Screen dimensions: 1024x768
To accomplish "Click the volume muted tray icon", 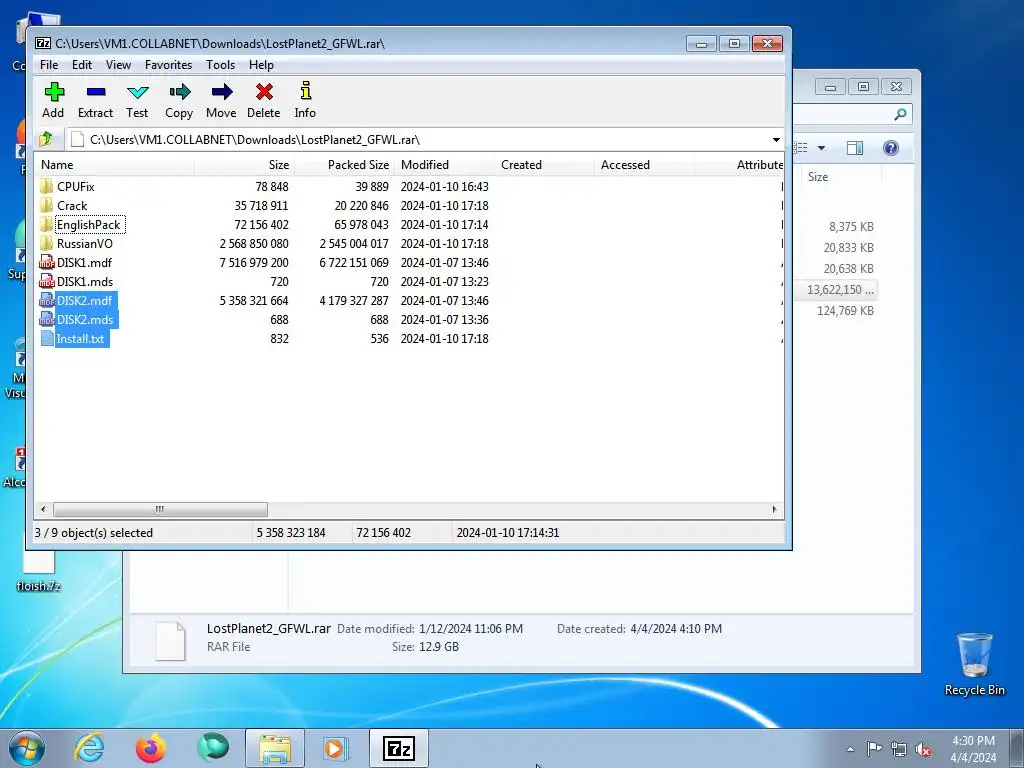I will pos(923,749).
